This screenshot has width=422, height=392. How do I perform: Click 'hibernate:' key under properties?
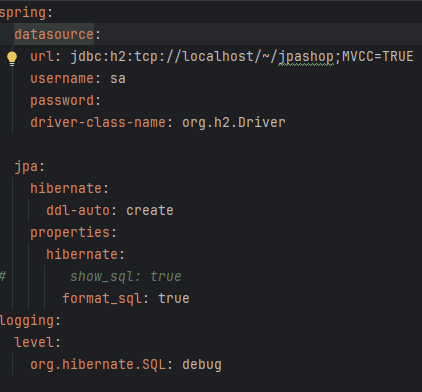[x=85, y=254]
